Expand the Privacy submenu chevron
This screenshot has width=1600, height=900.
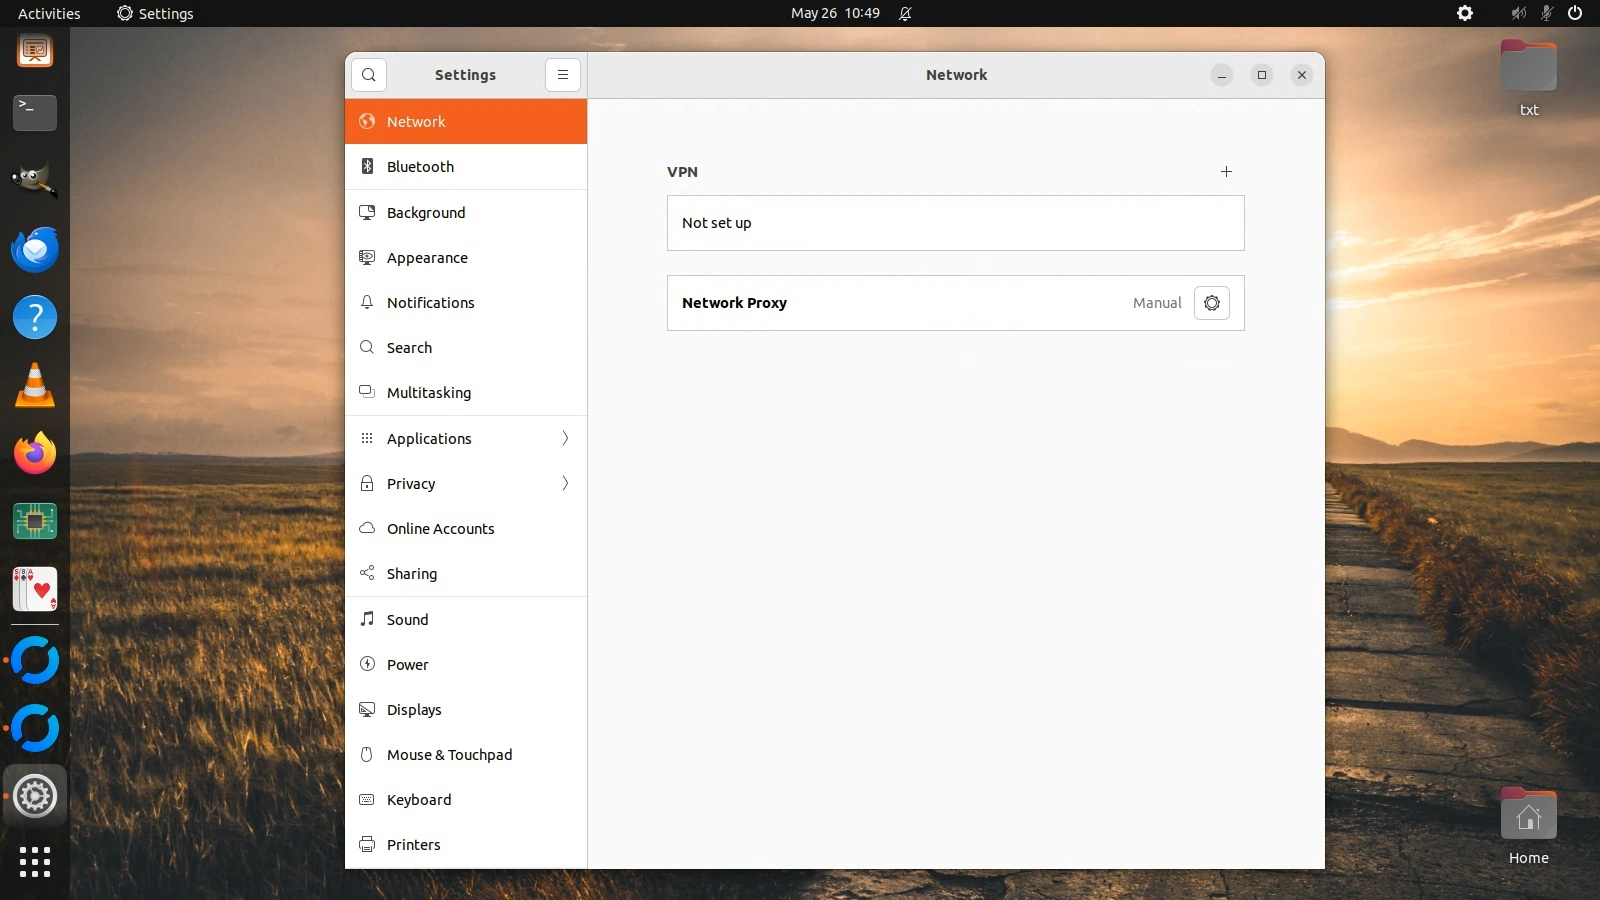tap(565, 484)
